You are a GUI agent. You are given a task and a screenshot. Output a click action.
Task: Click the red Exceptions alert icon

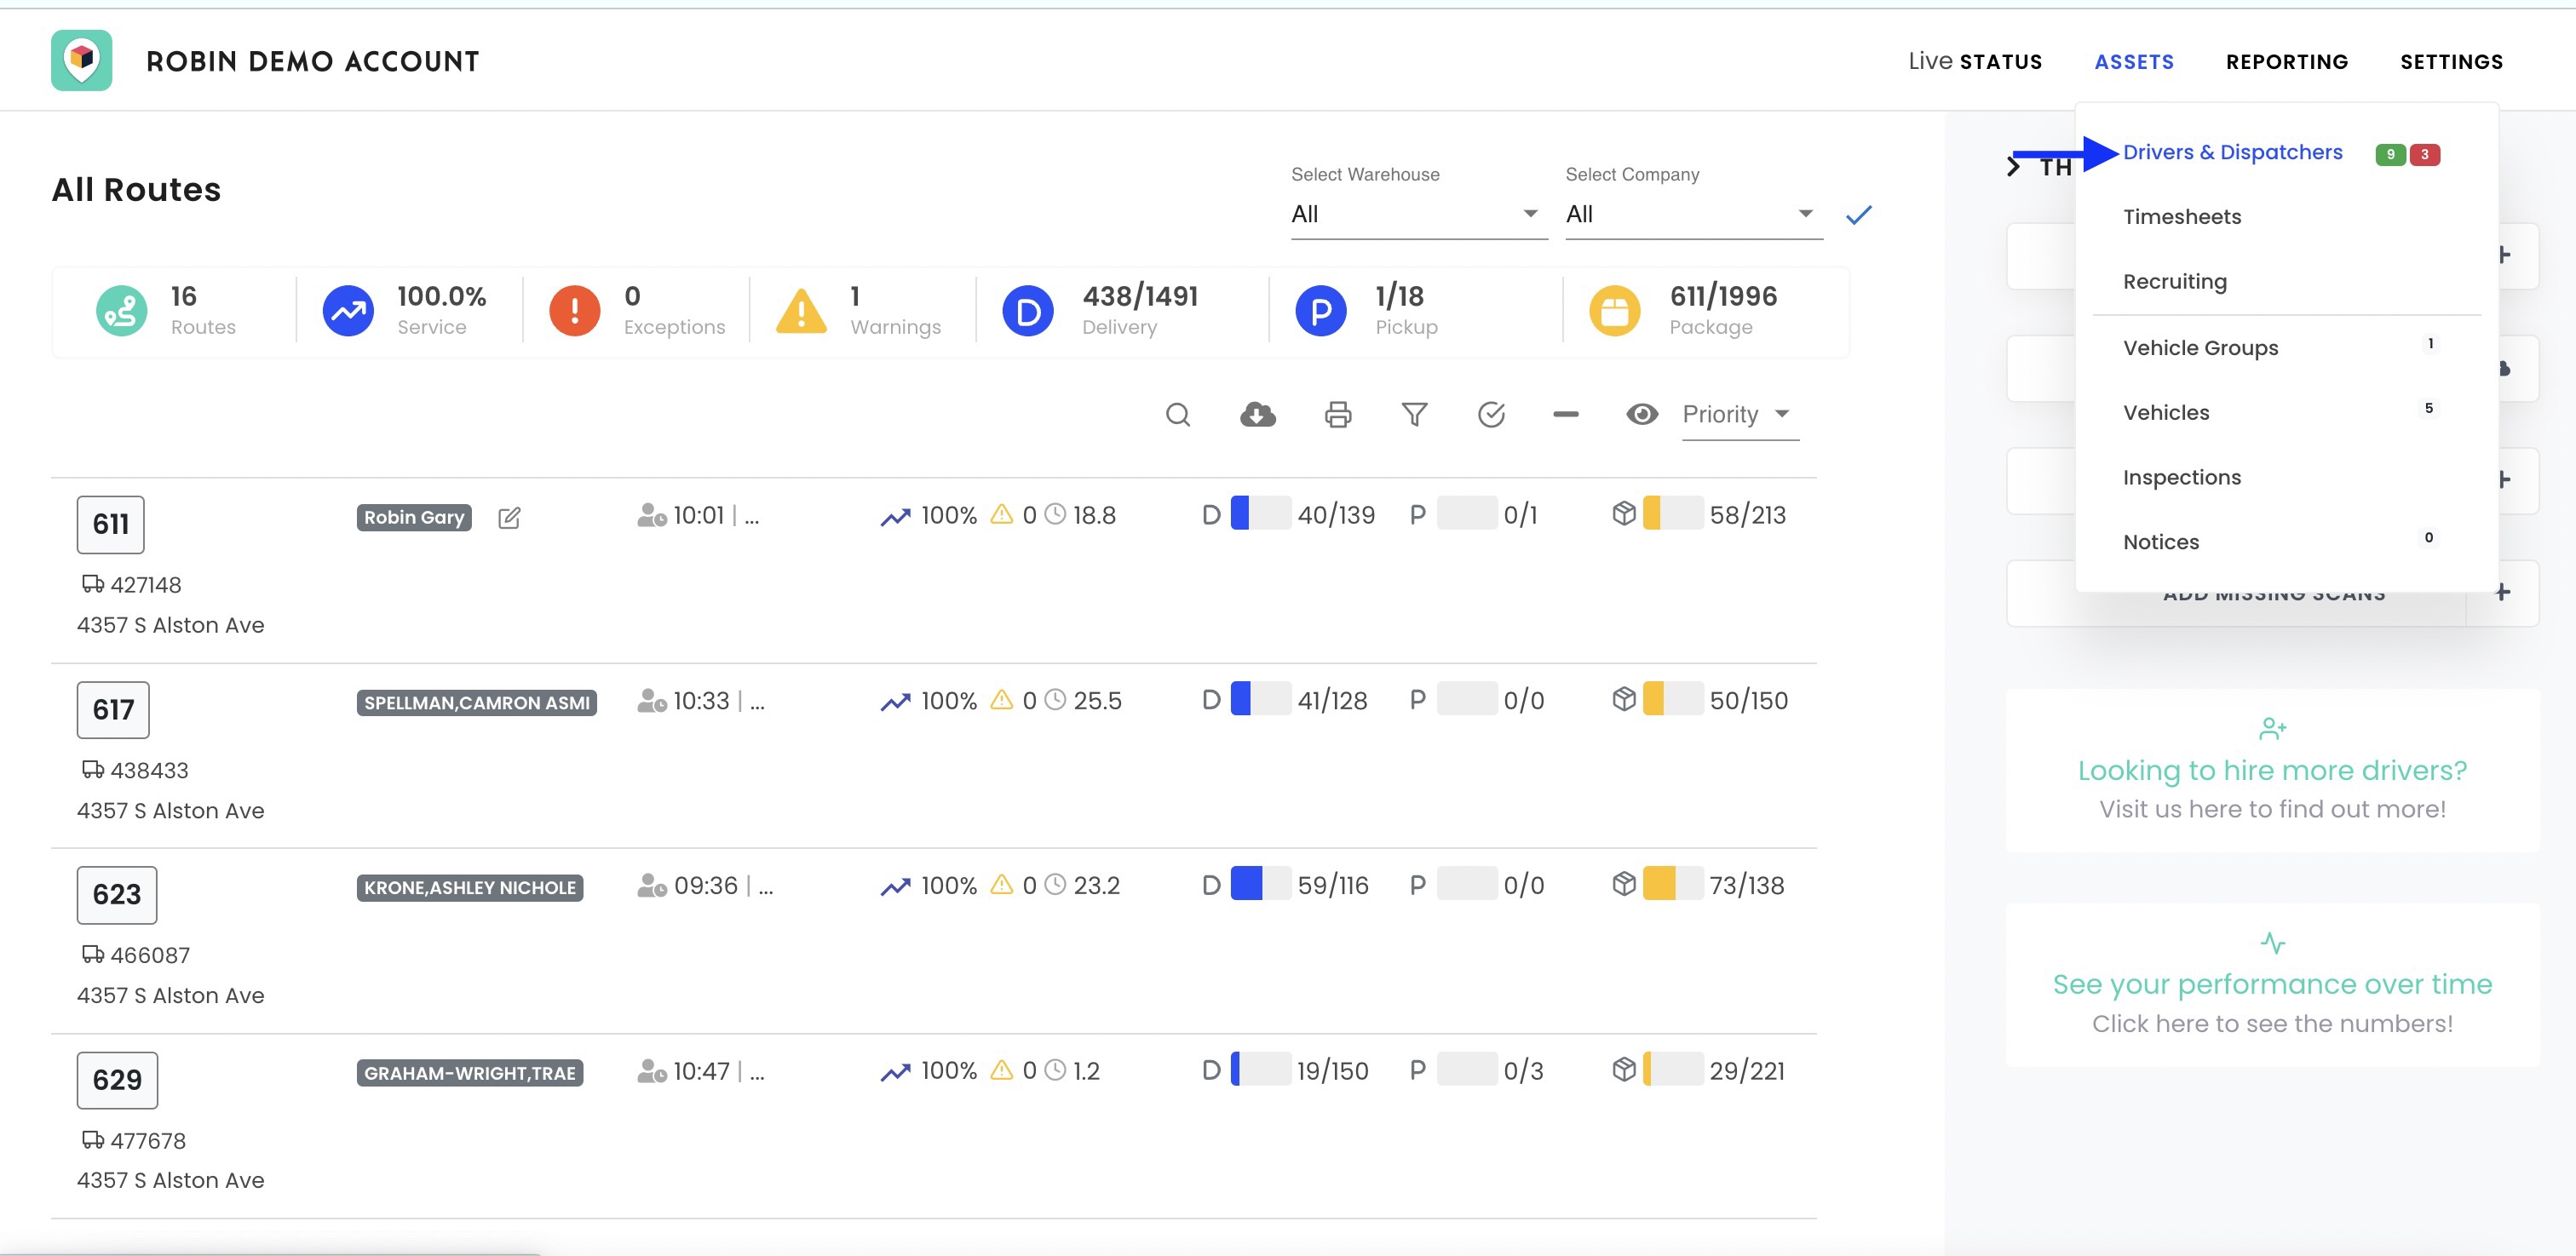(575, 311)
